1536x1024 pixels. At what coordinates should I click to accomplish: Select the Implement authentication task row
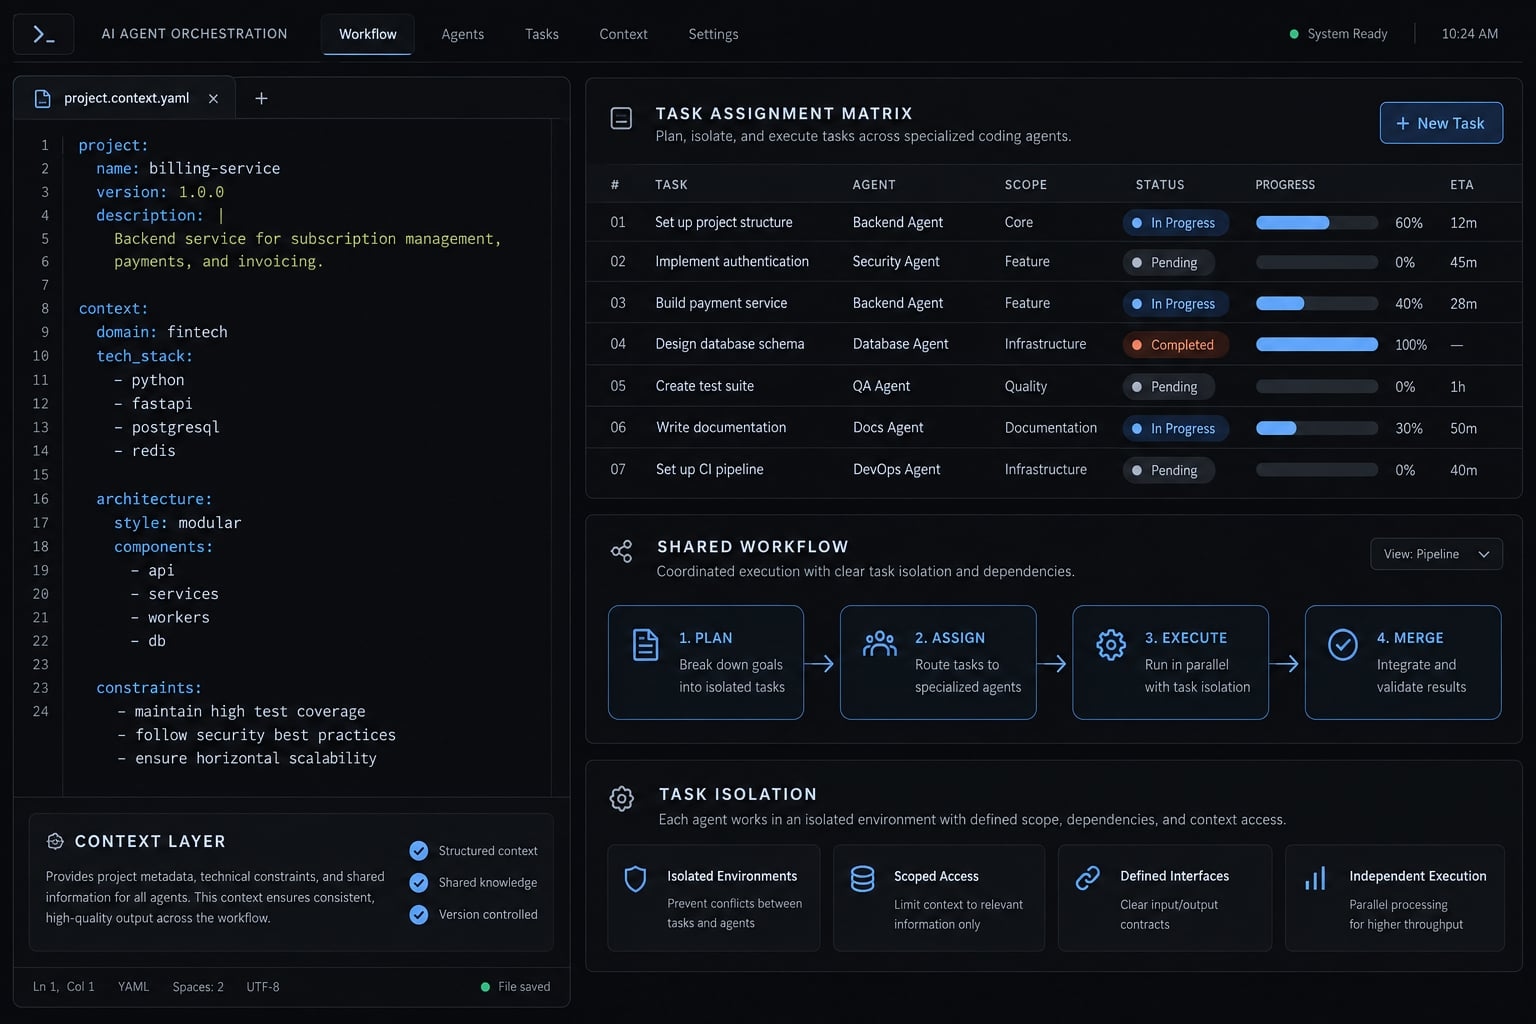click(x=1054, y=262)
